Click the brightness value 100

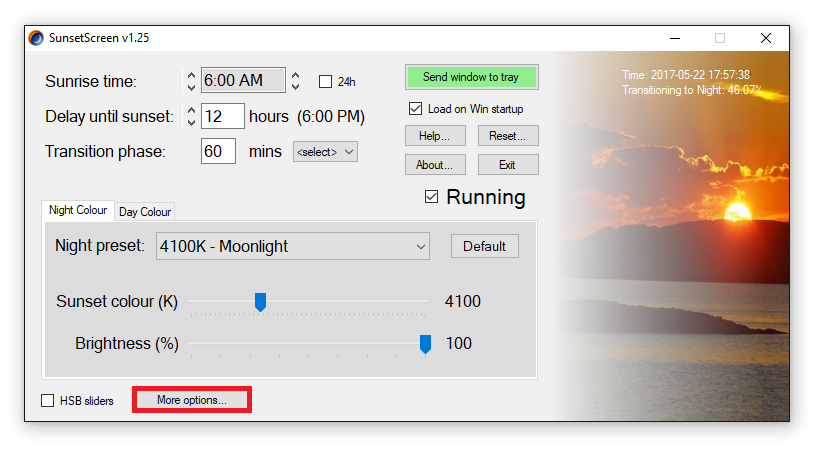[459, 344]
